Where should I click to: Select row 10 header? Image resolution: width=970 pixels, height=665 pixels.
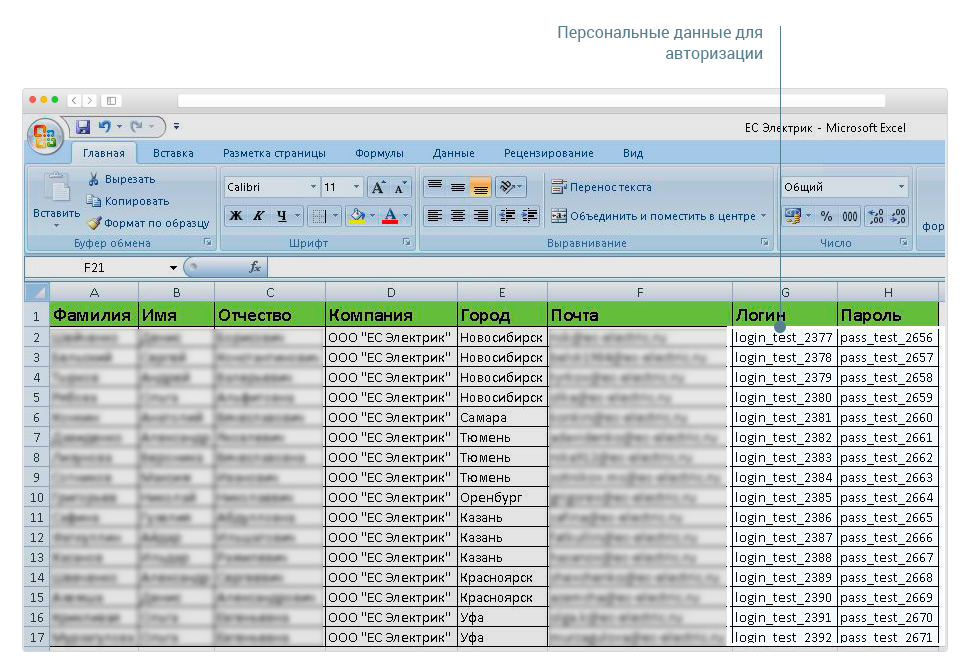[x=36, y=497]
